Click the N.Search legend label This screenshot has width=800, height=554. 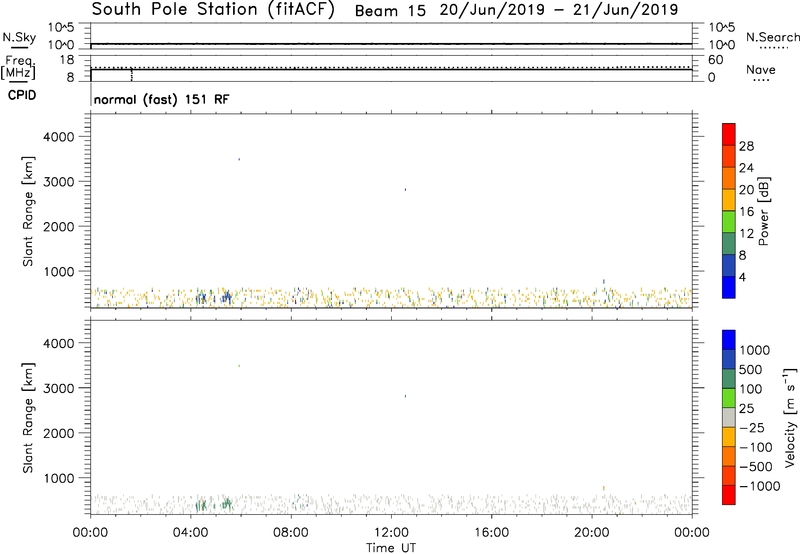click(772, 37)
